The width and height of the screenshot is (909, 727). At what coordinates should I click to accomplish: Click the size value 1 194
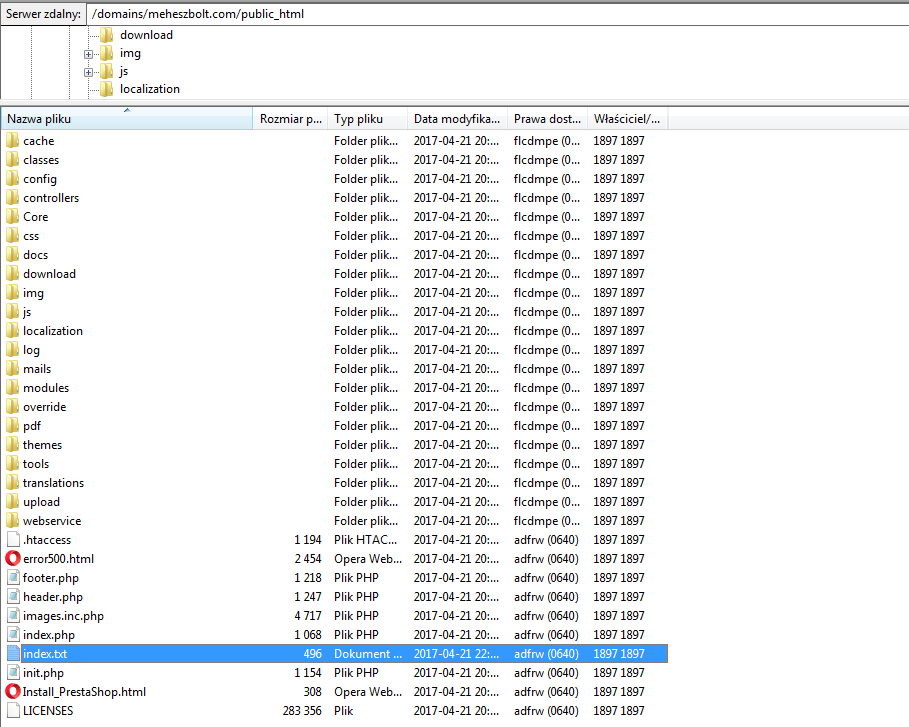click(308, 540)
